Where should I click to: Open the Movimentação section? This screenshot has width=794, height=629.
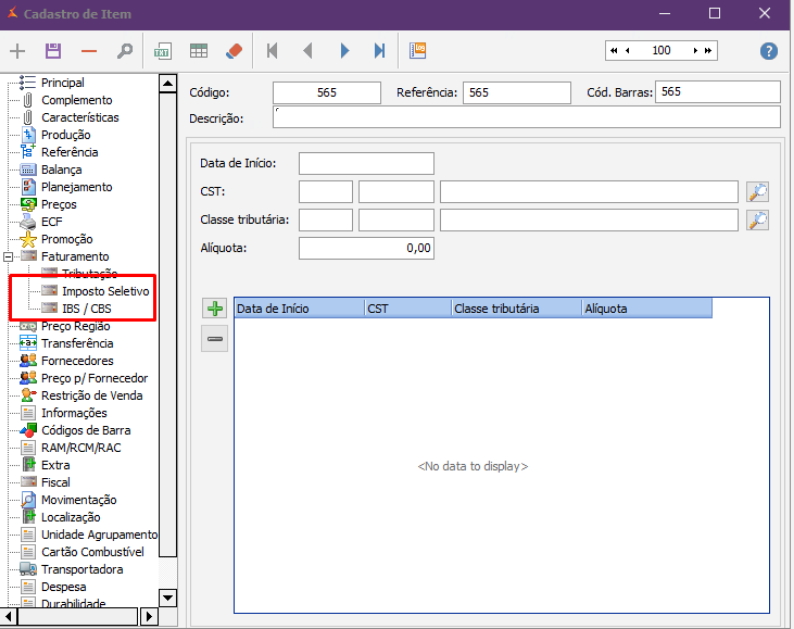[x=79, y=500]
